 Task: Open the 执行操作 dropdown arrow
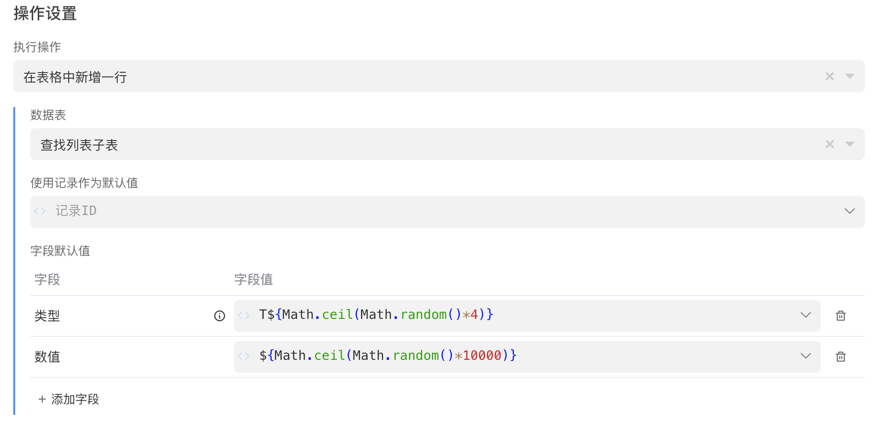[850, 77]
